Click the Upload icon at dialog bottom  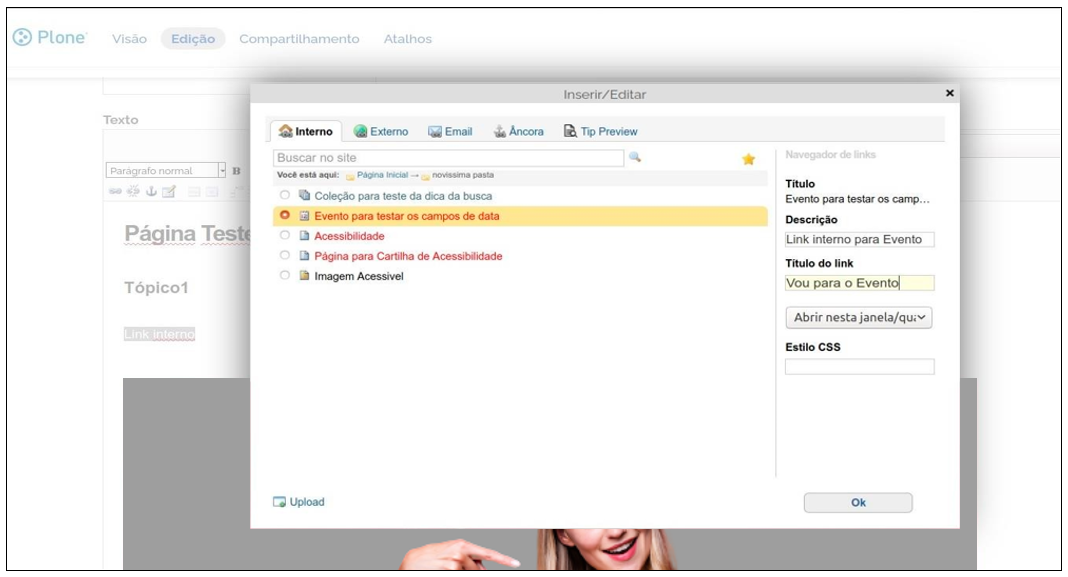point(280,502)
